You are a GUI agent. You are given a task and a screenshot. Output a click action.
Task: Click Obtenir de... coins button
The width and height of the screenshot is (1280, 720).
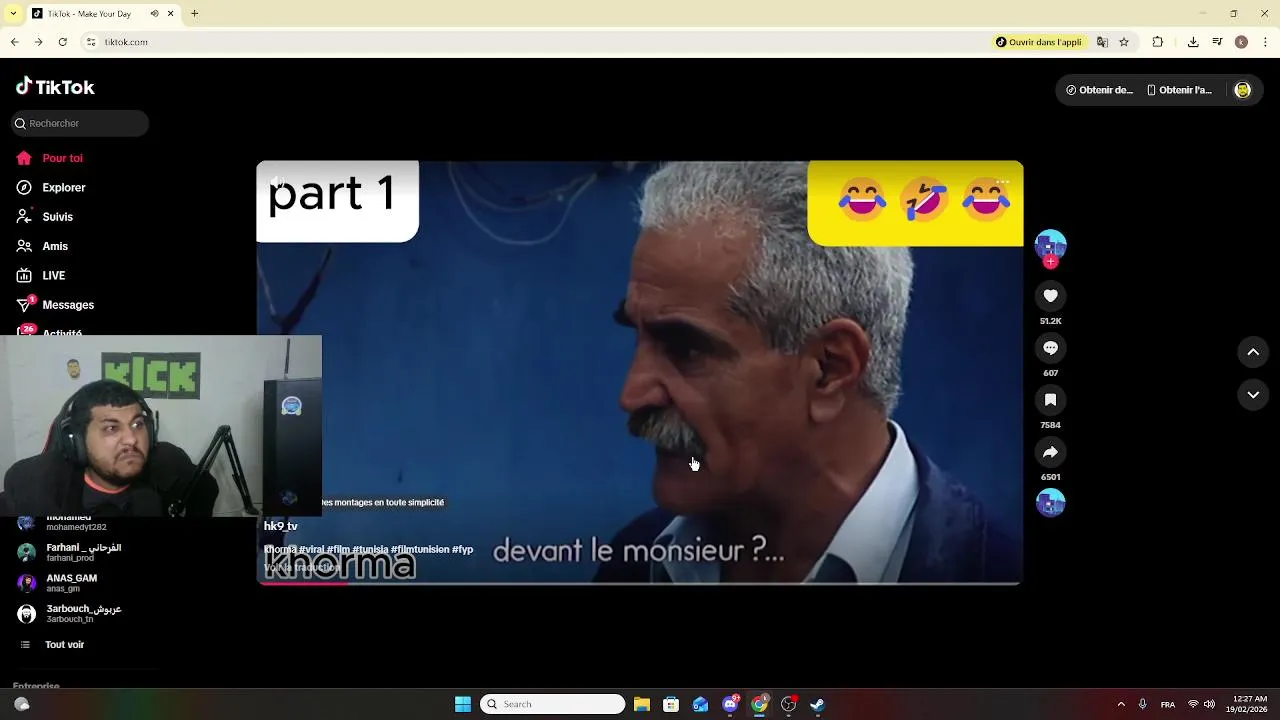1098,90
